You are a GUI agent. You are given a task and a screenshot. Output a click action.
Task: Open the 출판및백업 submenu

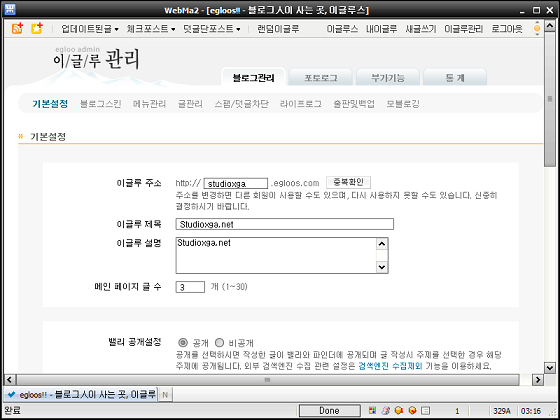click(354, 104)
